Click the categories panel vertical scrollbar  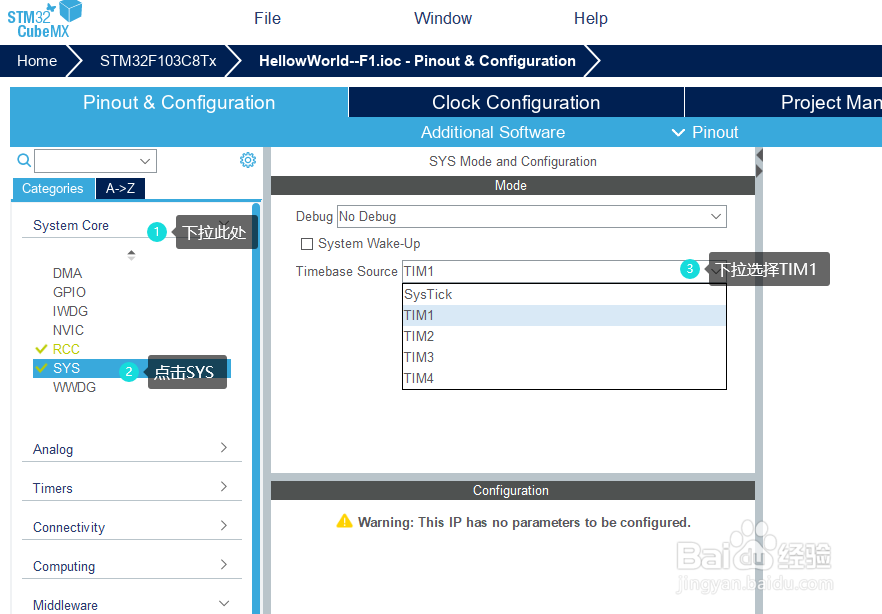point(256,408)
